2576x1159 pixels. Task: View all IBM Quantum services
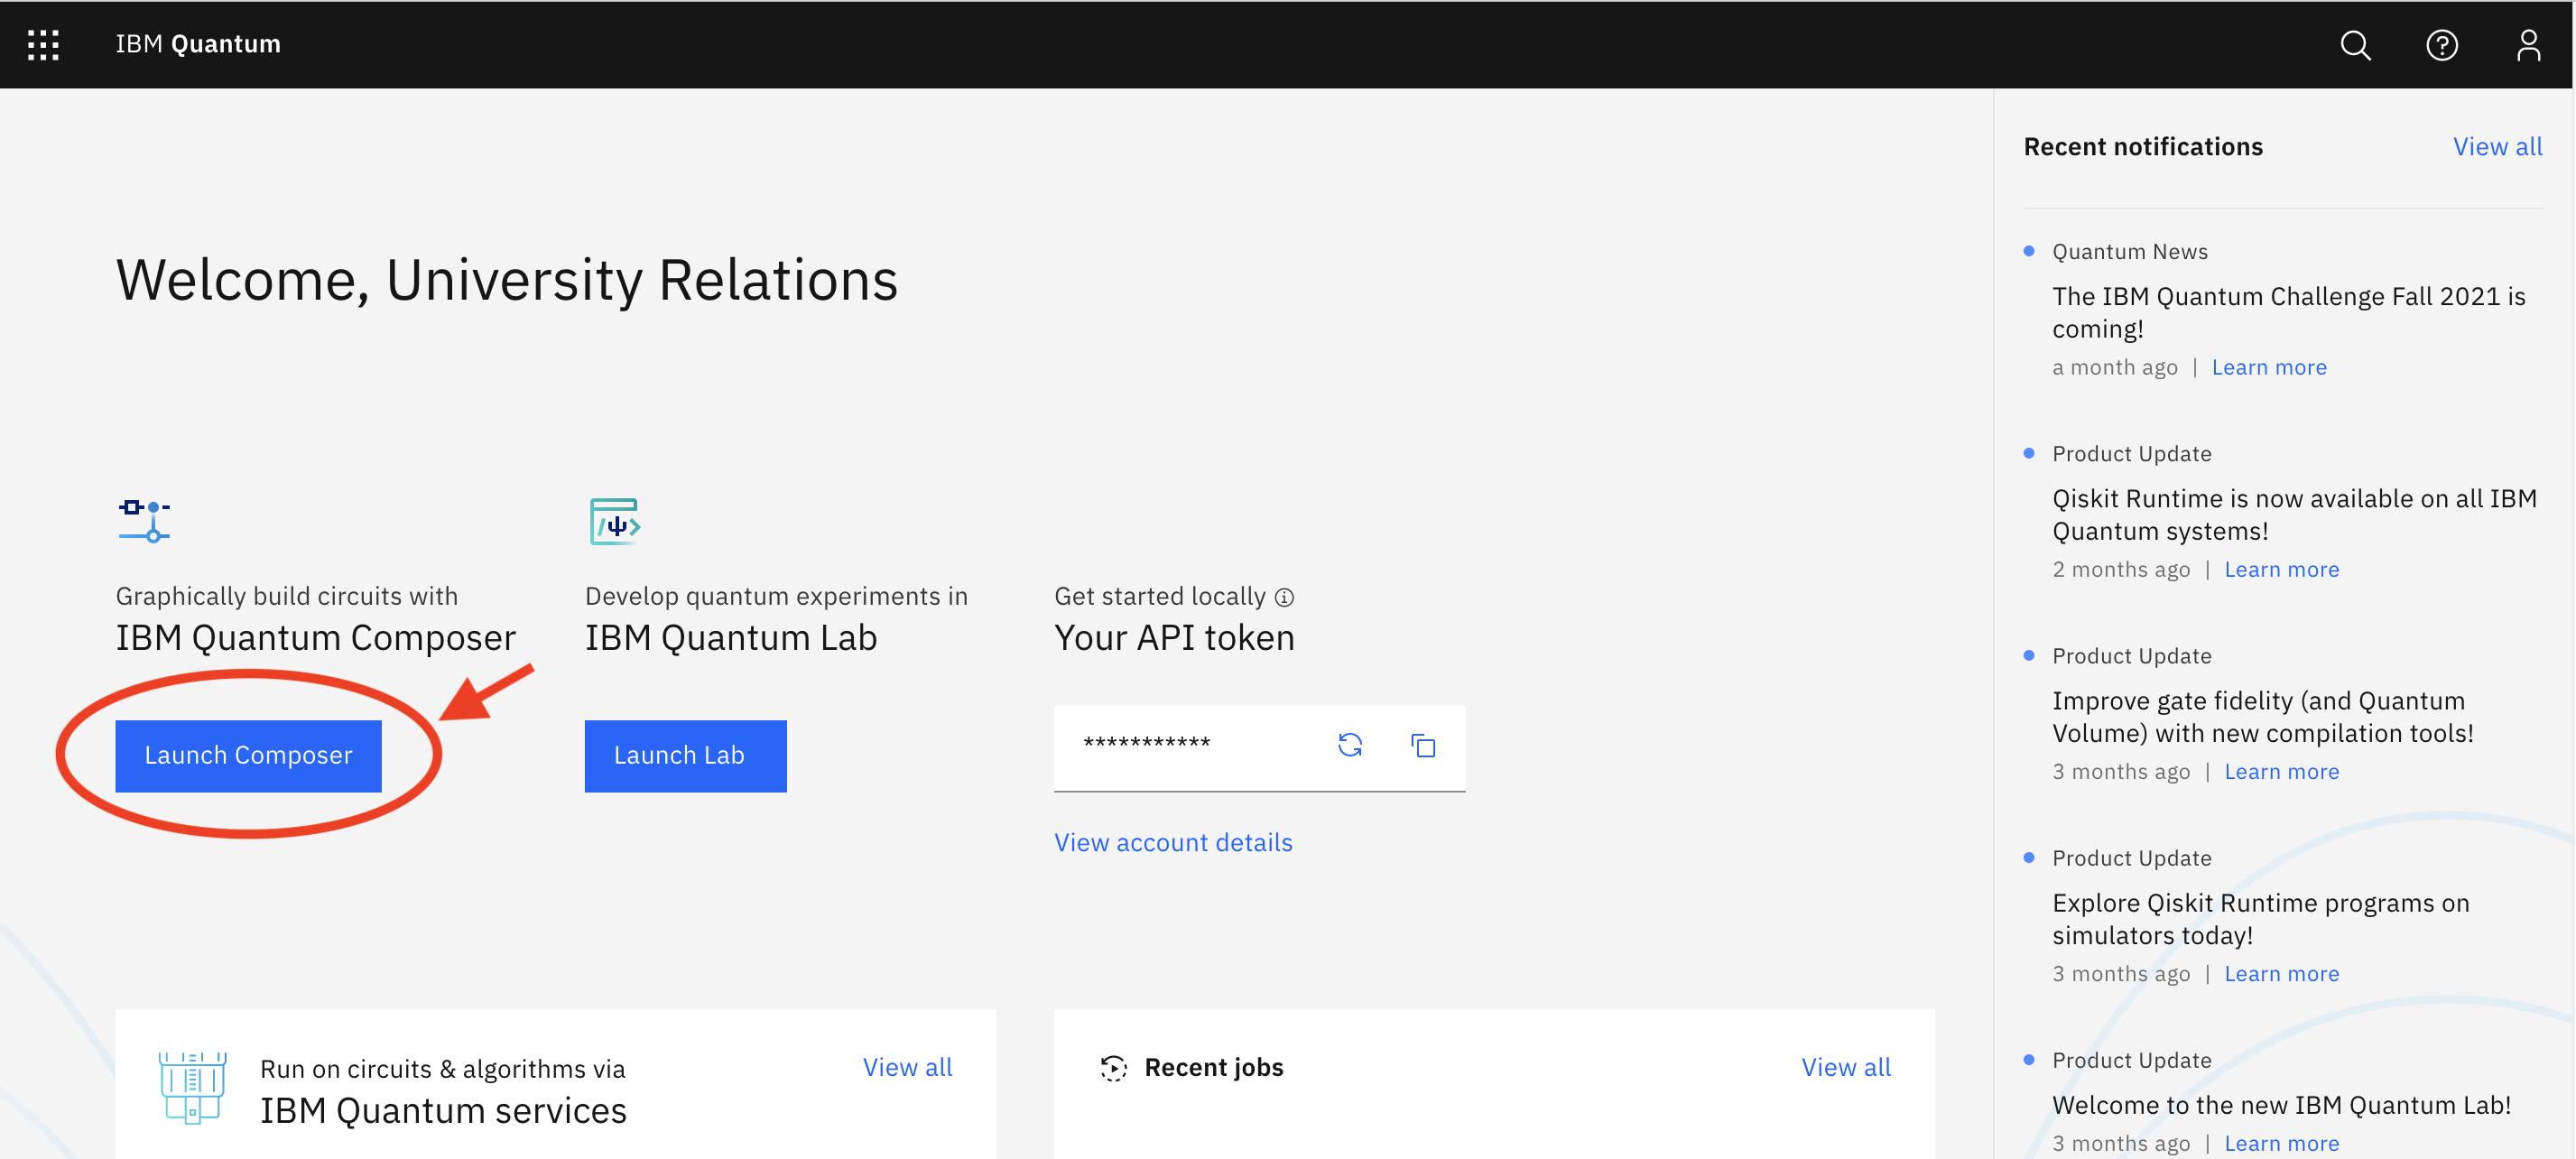click(906, 1067)
